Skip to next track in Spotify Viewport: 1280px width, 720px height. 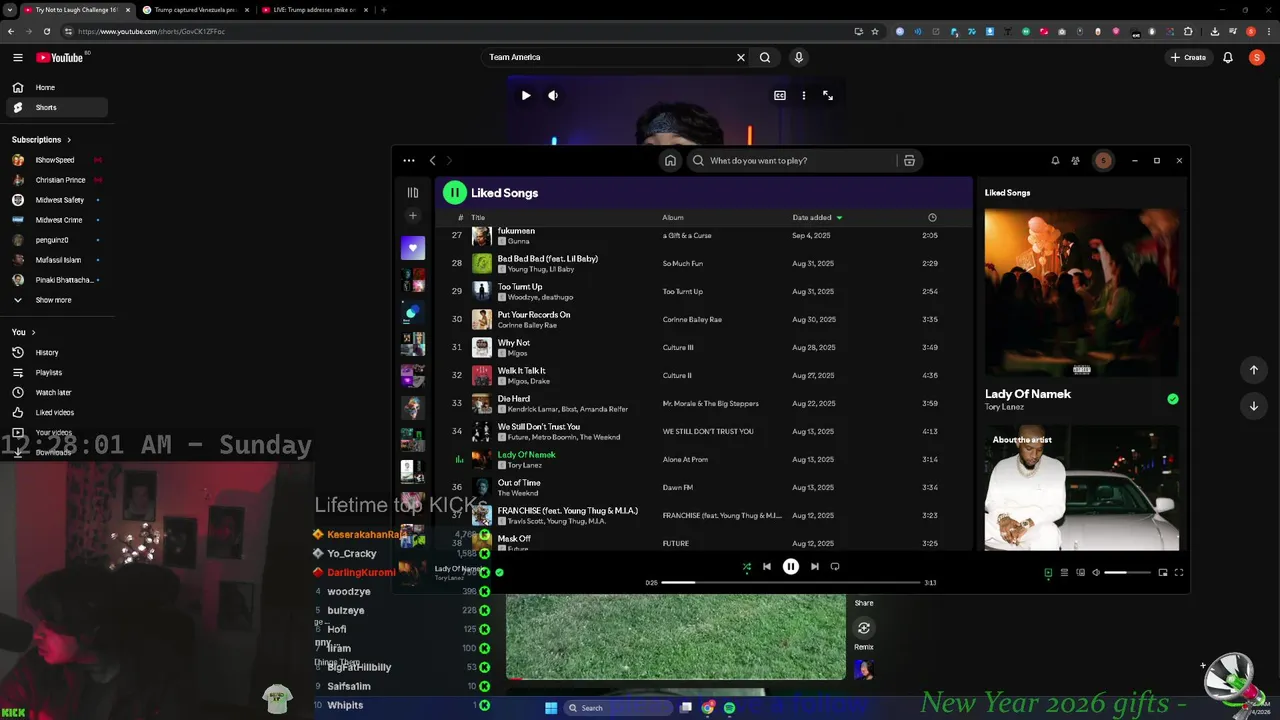pyautogui.click(x=815, y=566)
